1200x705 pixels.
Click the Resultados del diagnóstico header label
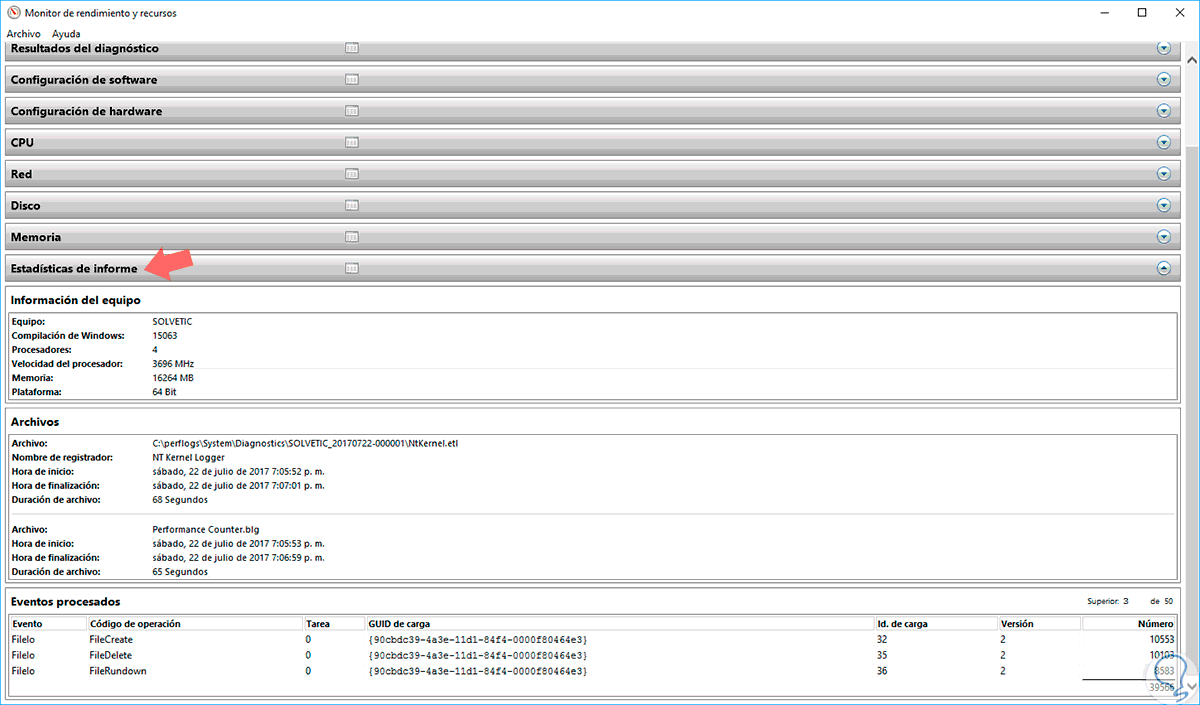pyautogui.click(x=84, y=48)
